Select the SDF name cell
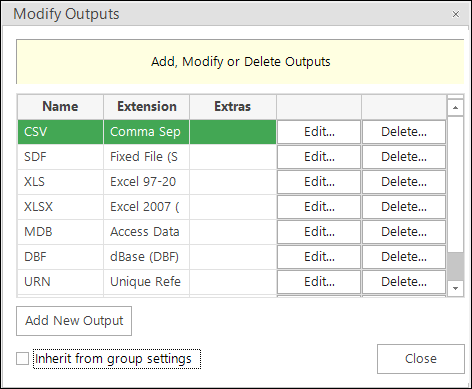Viewport: 472px width, 389px height. click(61, 157)
